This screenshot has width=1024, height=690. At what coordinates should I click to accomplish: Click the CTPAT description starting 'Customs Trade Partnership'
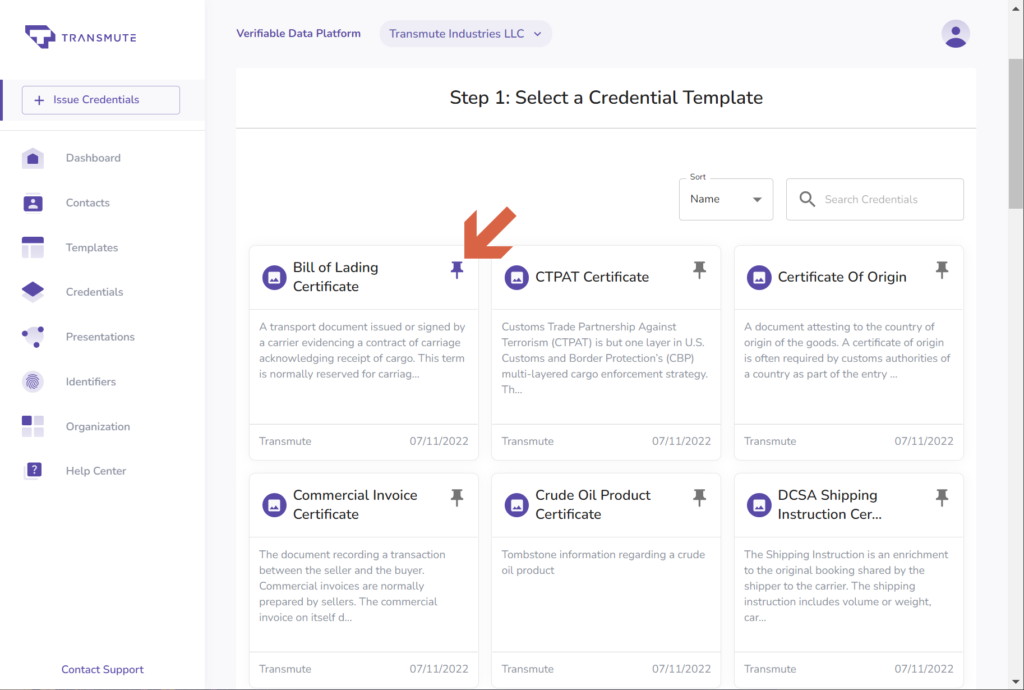point(605,358)
